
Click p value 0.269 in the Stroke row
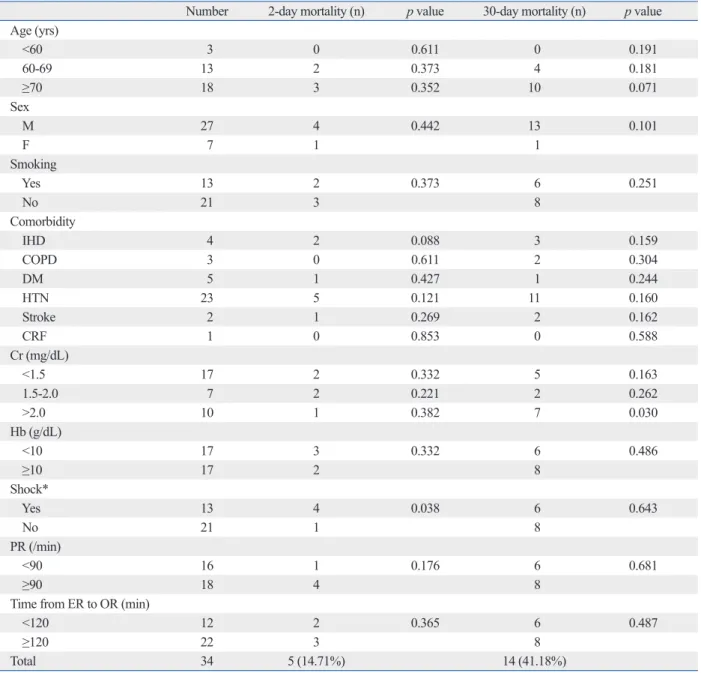425,317
